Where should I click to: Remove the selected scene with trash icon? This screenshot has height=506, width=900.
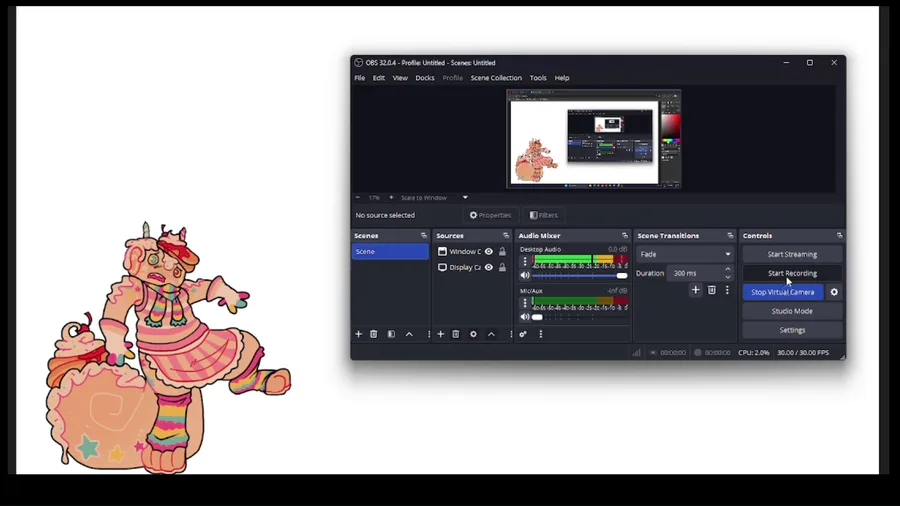click(x=374, y=334)
